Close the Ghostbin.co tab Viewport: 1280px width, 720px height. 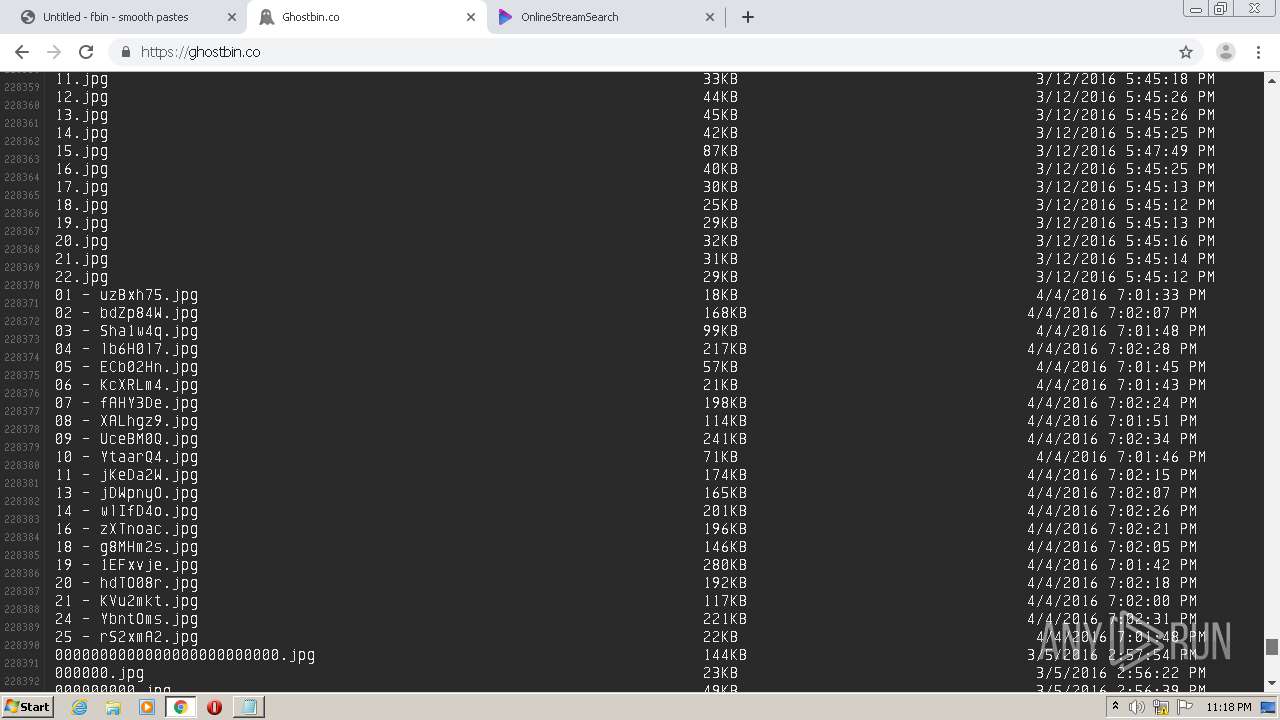471,17
